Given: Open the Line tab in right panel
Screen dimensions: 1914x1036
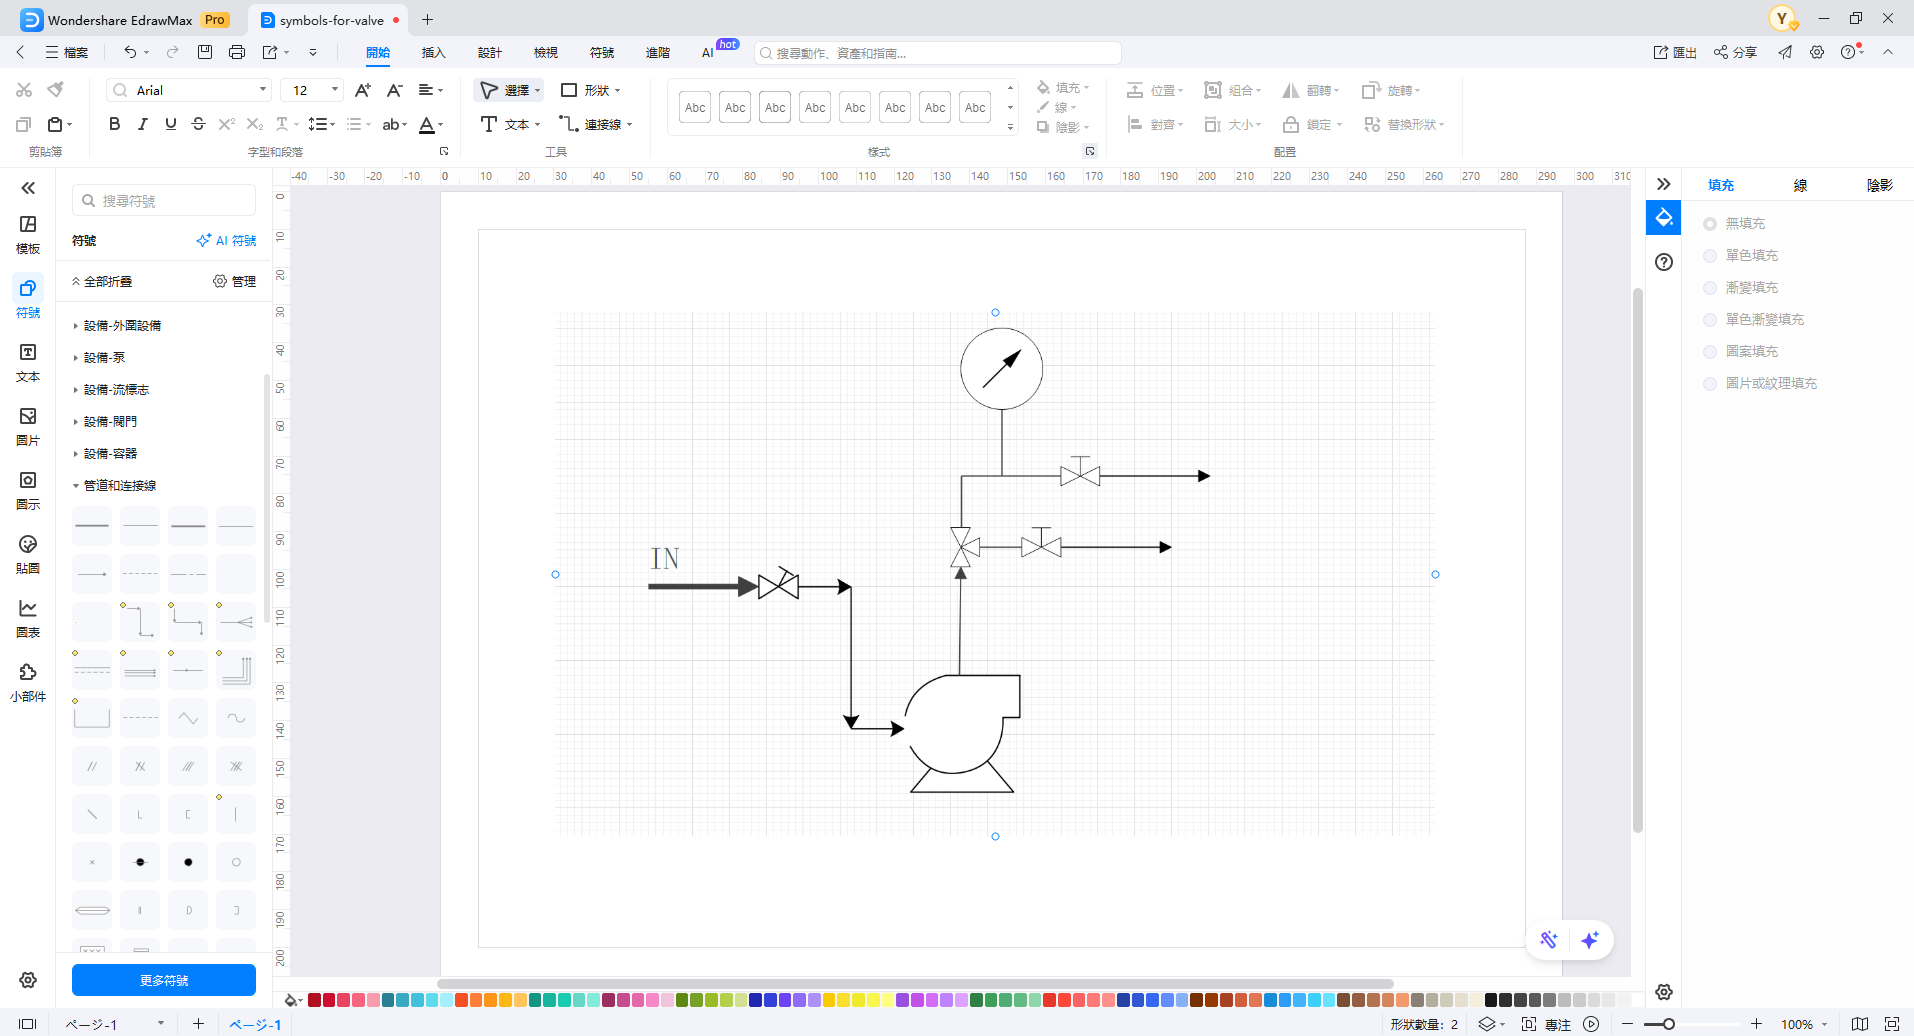Looking at the screenshot, I should click(1800, 185).
